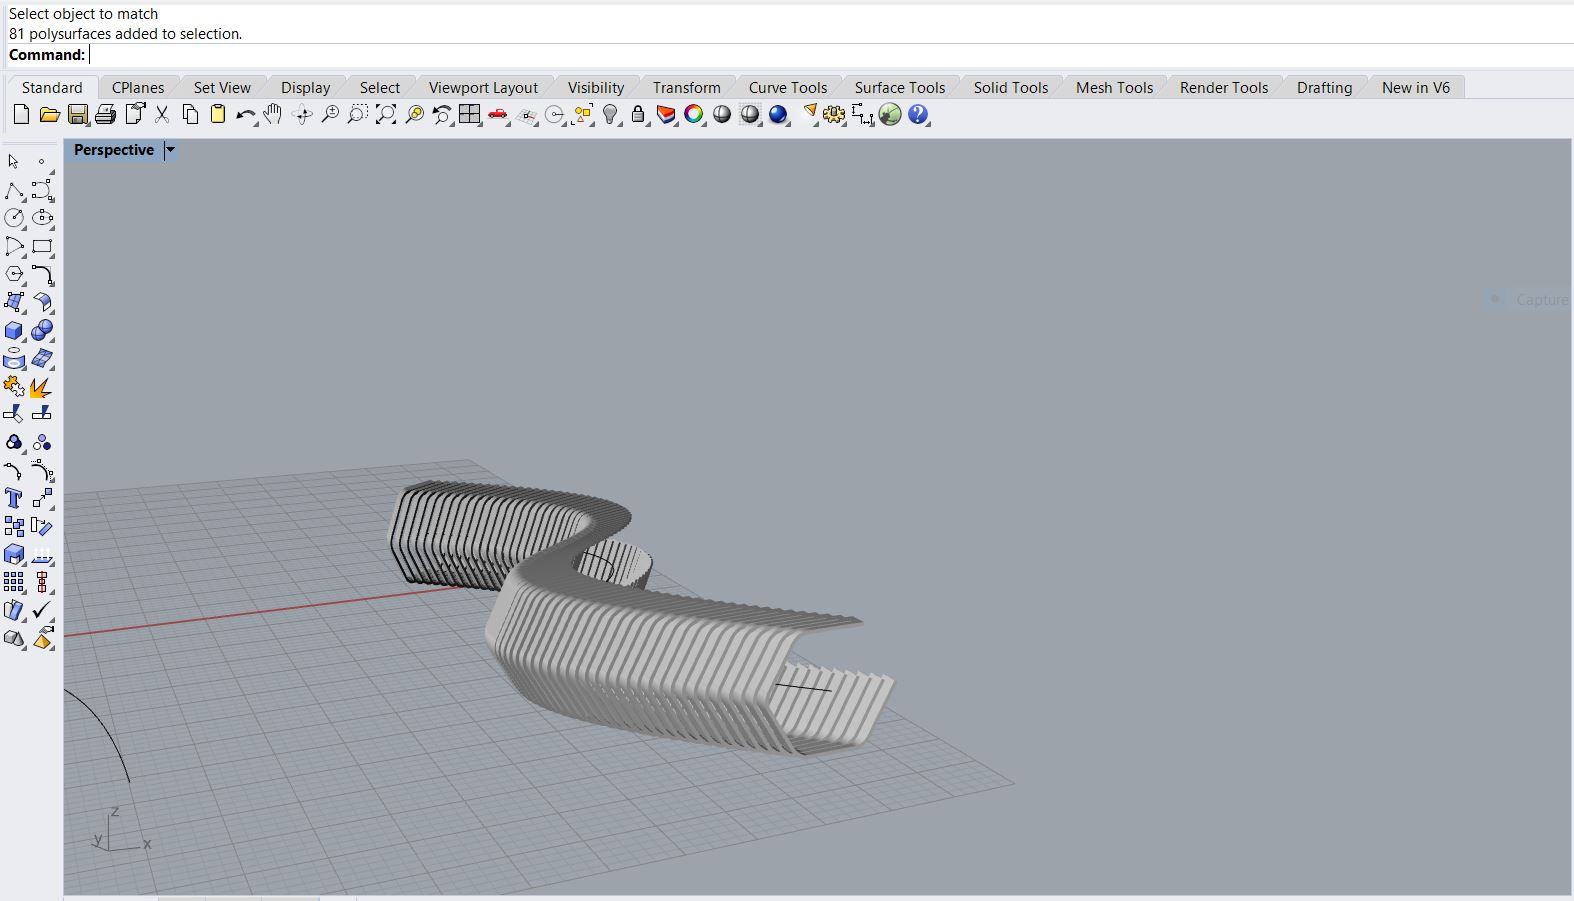
Task: Select the Box solid tool
Action: [14, 330]
